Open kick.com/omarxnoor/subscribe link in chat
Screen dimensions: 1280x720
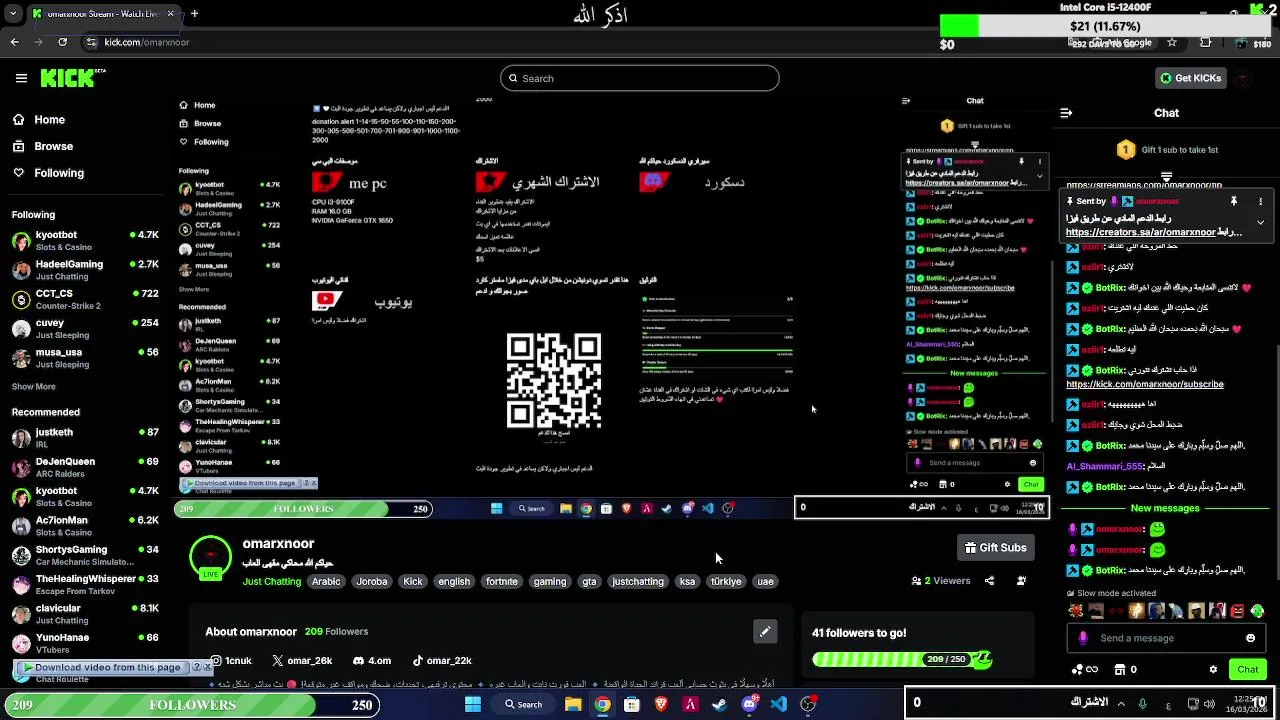1145,384
